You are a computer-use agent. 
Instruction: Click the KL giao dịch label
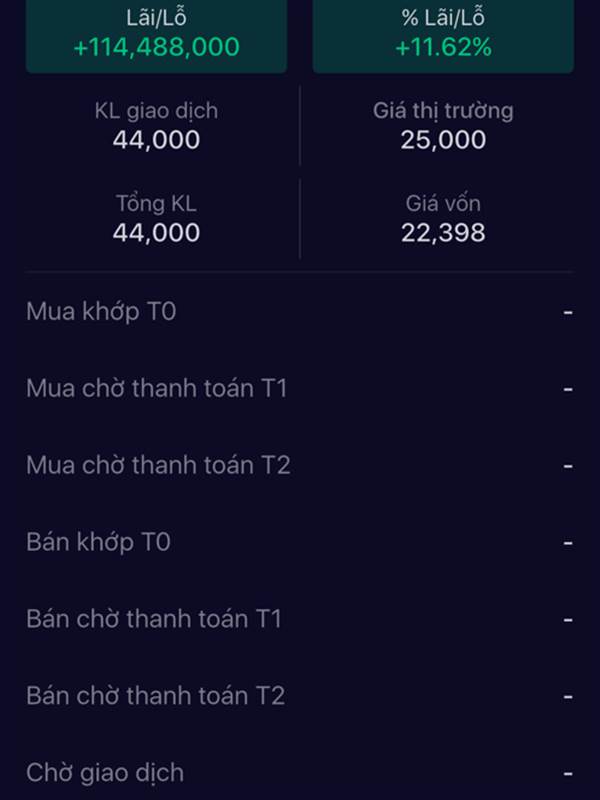point(156,111)
